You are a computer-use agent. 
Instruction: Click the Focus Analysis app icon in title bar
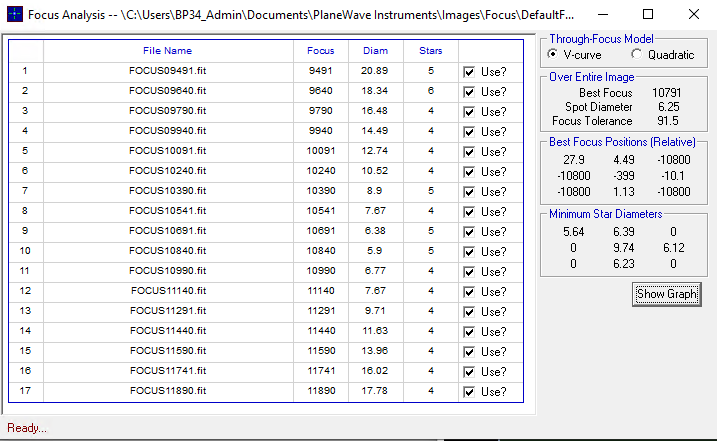pyautogui.click(x=13, y=15)
